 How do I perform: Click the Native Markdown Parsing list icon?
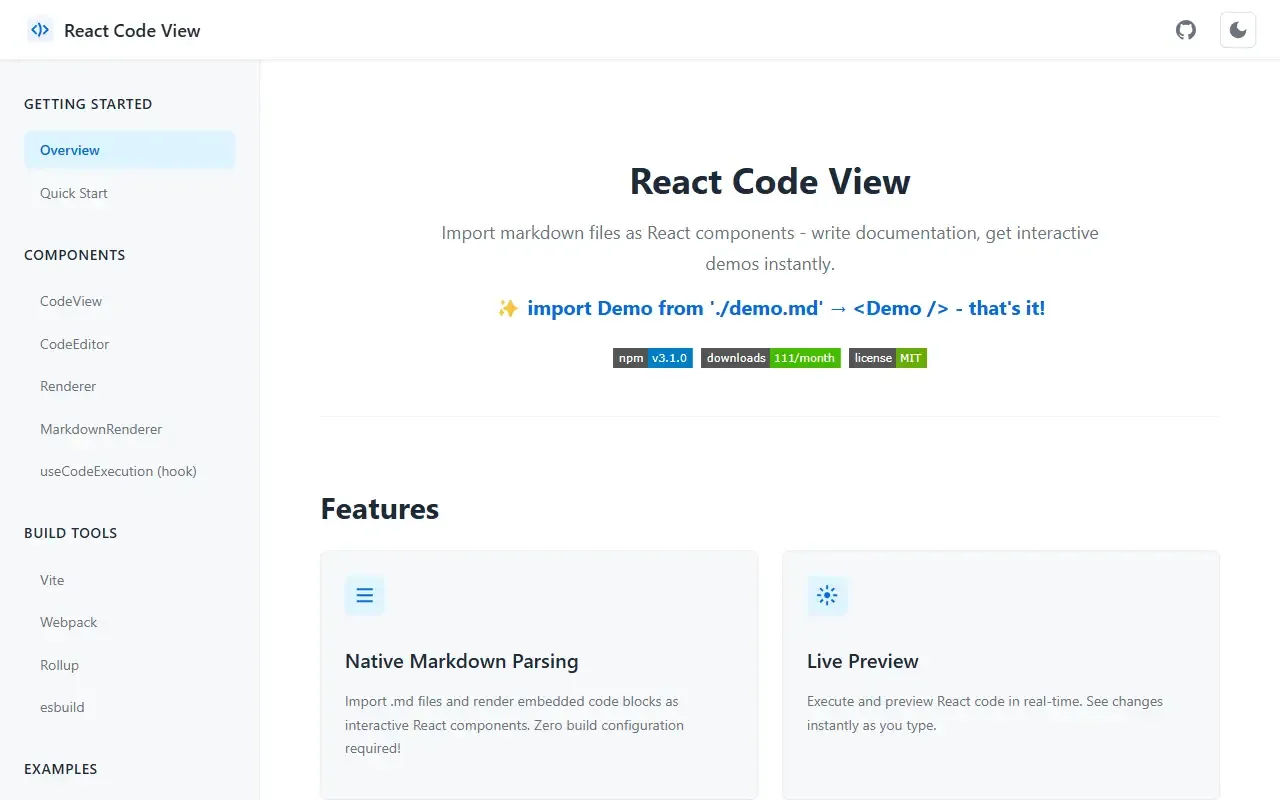tap(365, 596)
